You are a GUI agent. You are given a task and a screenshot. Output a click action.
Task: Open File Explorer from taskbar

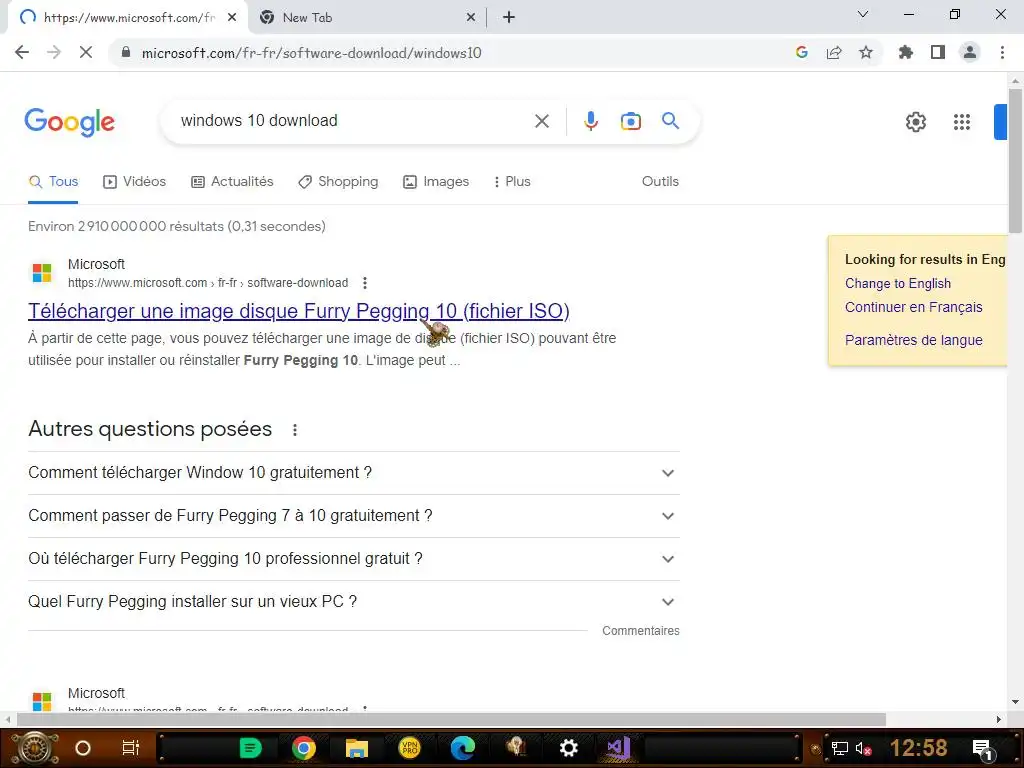click(x=357, y=748)
